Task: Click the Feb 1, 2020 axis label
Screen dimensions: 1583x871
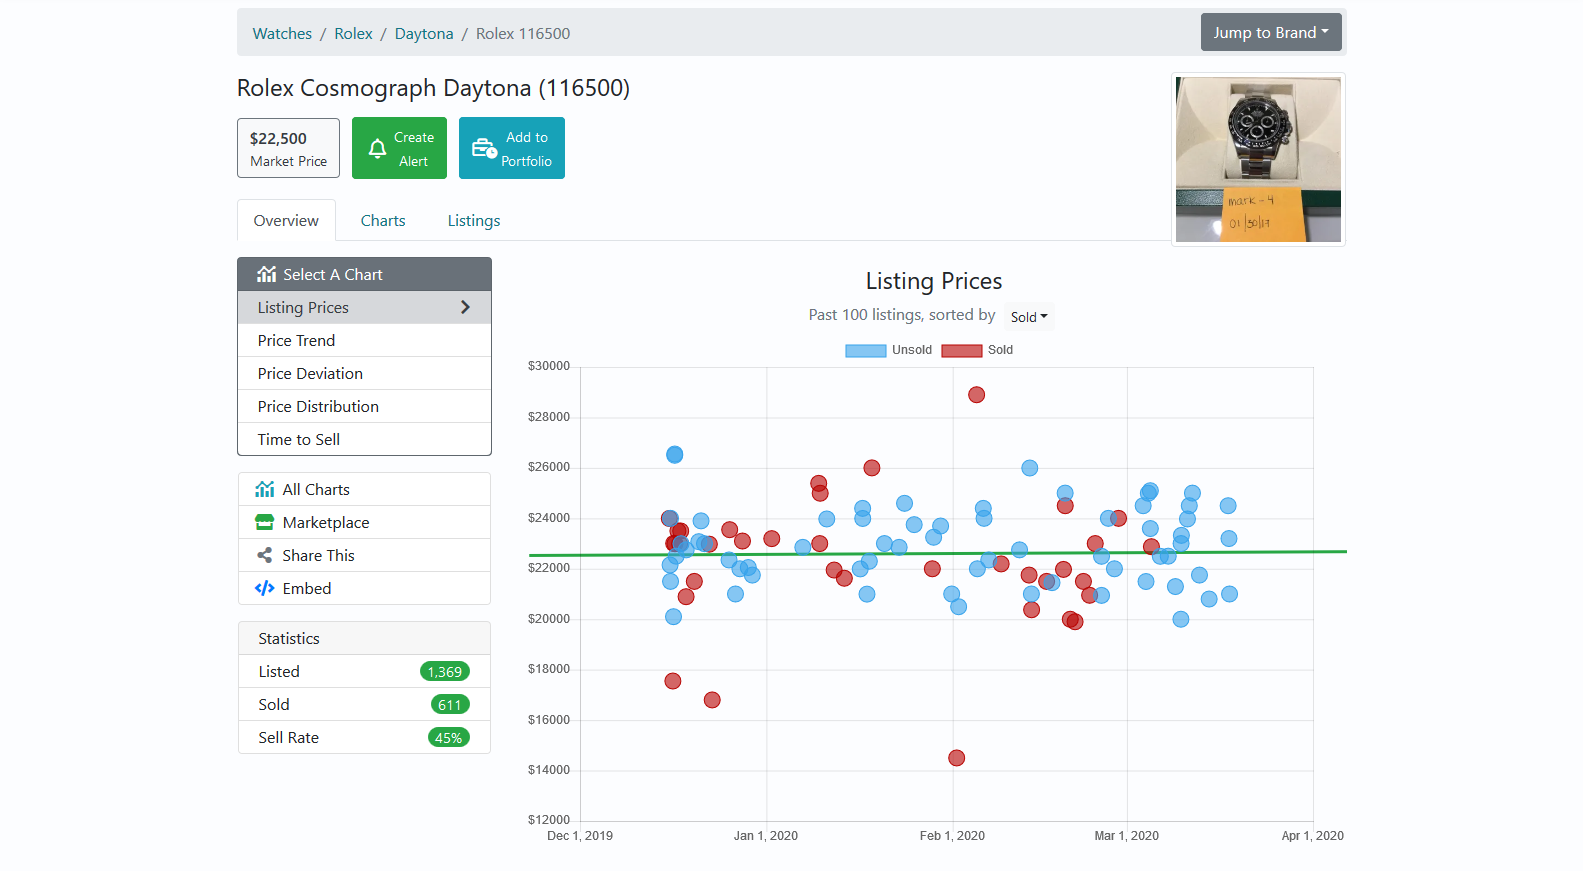Action: 952,836
